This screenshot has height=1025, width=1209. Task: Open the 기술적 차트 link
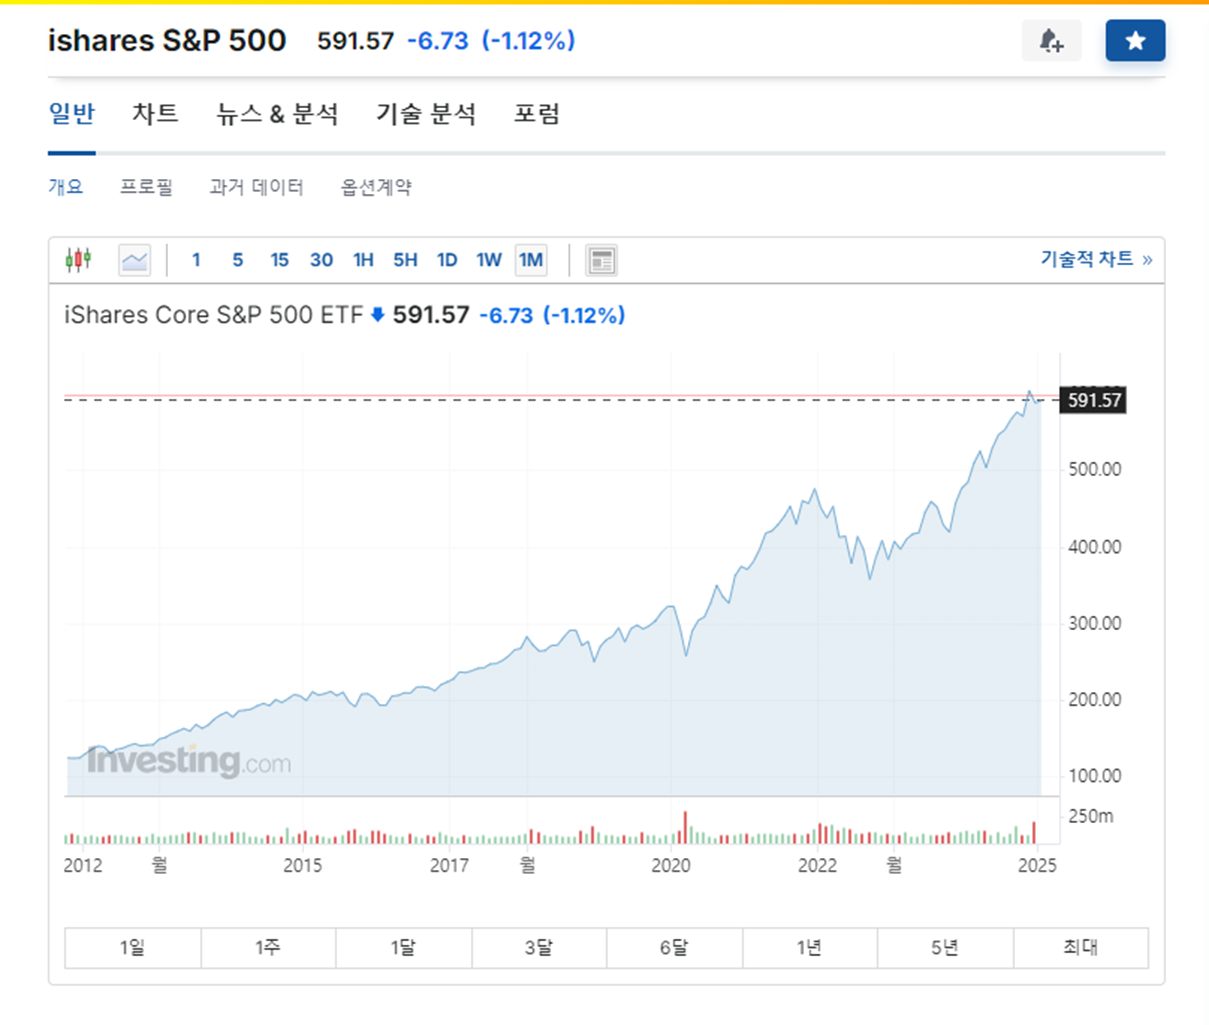[x=1096, y=259]
